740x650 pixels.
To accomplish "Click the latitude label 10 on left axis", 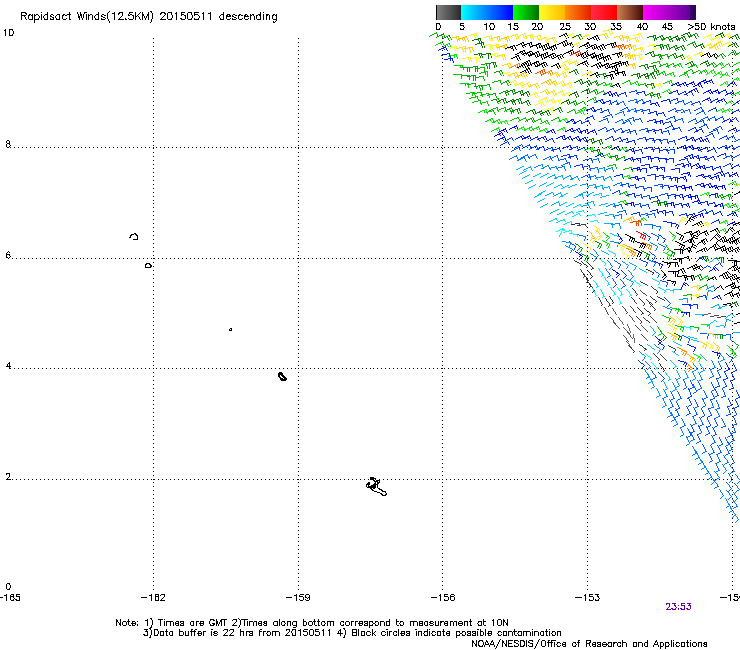I will pyautogui.click(x=8, y=33).
